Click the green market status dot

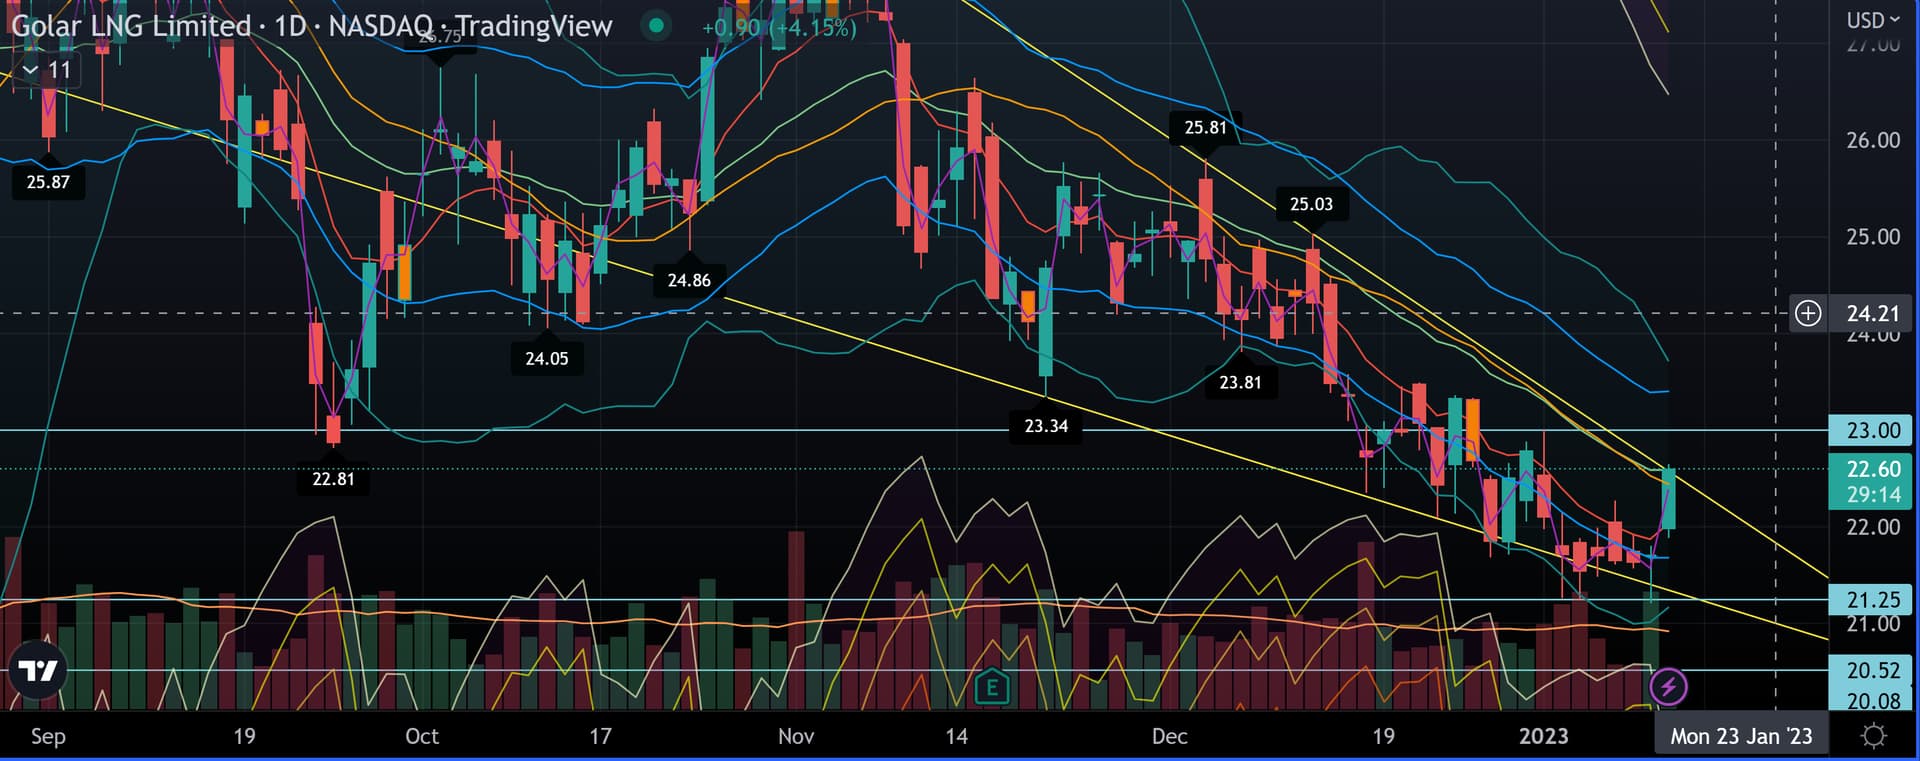click(x=656, y=26)
